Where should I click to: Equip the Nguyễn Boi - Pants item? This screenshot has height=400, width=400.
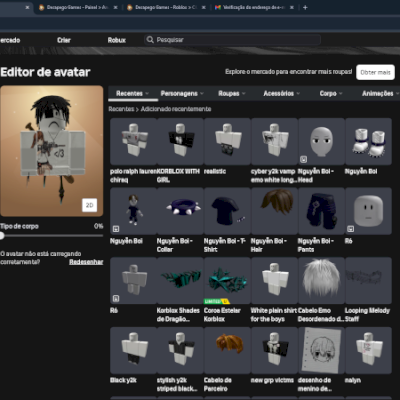click(321, 211)
